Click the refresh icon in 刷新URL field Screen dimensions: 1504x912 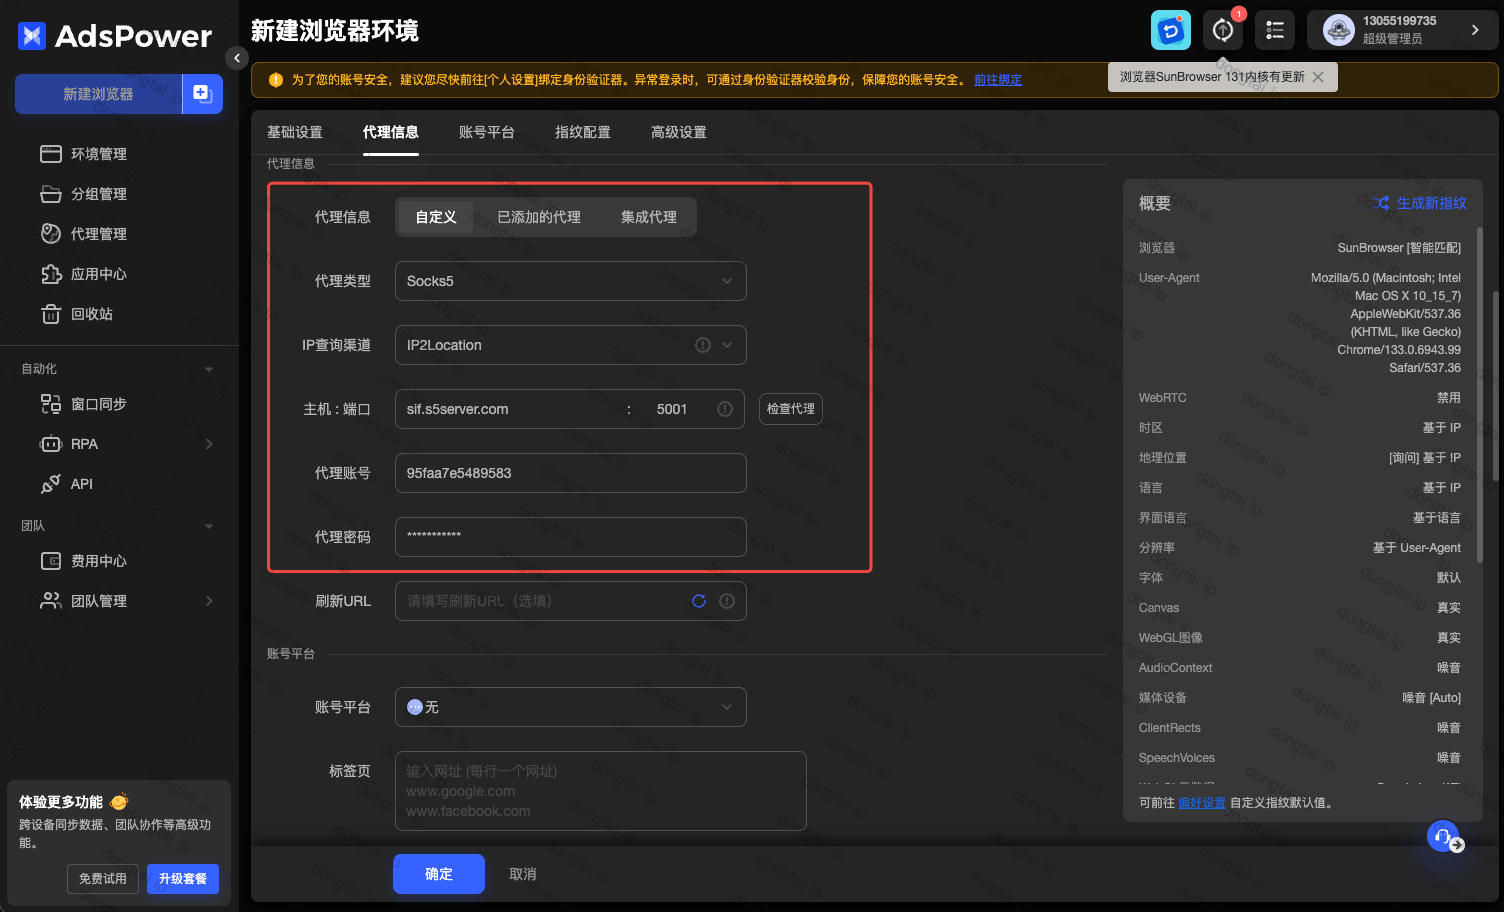coord(699,601)
